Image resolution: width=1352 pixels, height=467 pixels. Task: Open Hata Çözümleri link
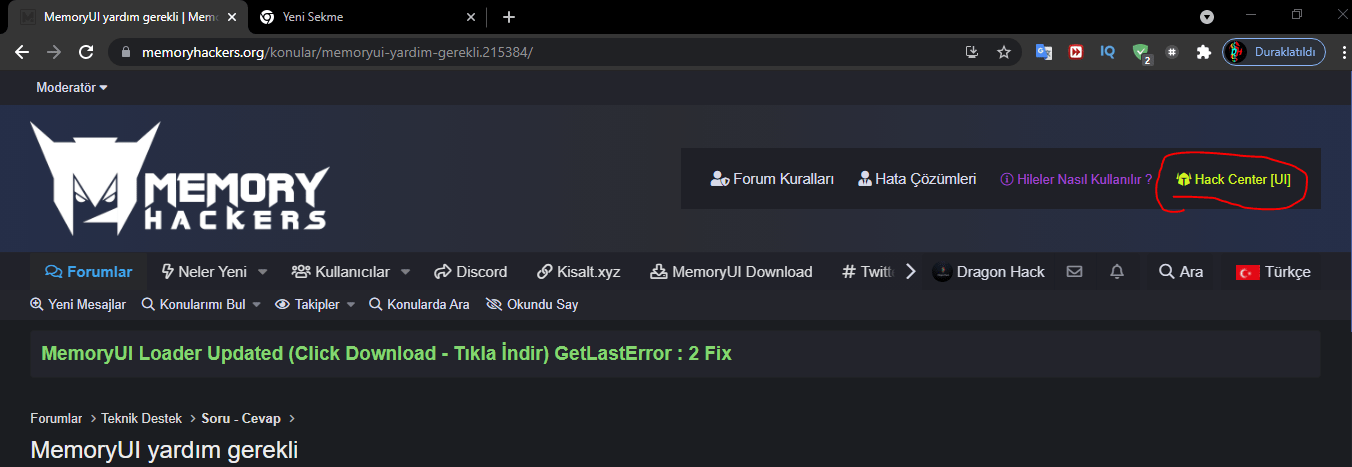(x=917, y=179)
